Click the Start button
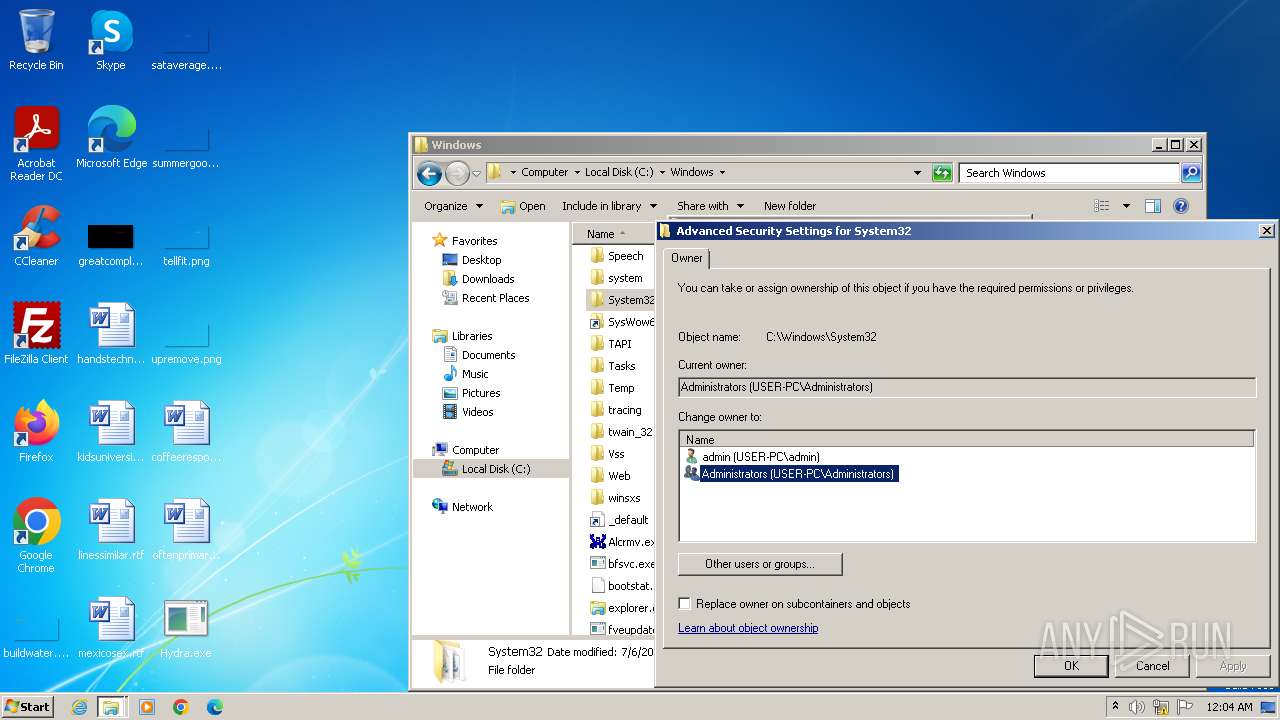Screen dimensions: 1280x720 28,707
